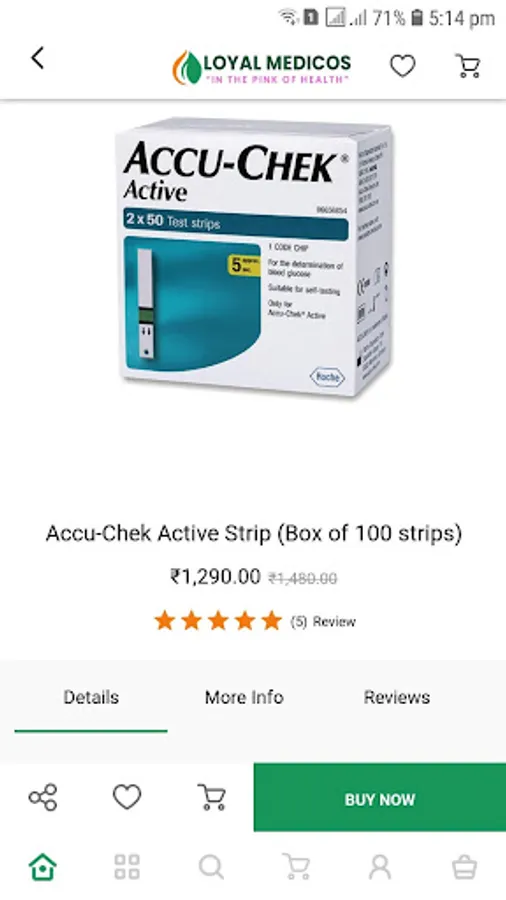Open categories grid in bottom navigation

(x=127, y=867)
